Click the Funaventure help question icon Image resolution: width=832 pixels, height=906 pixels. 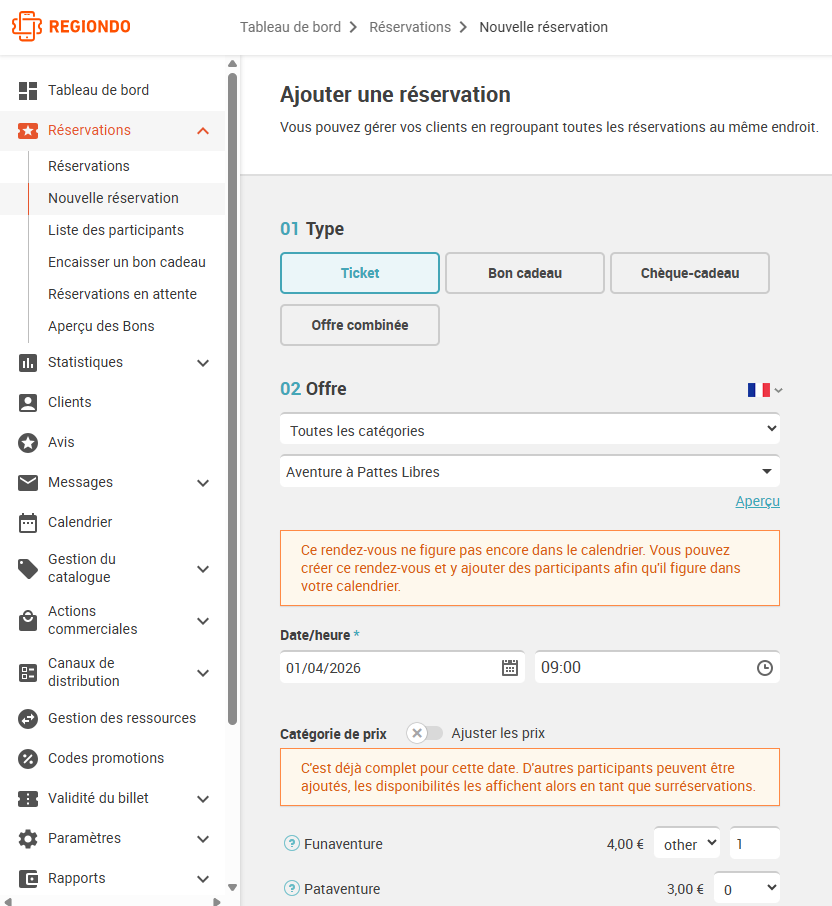pos(292,844)
